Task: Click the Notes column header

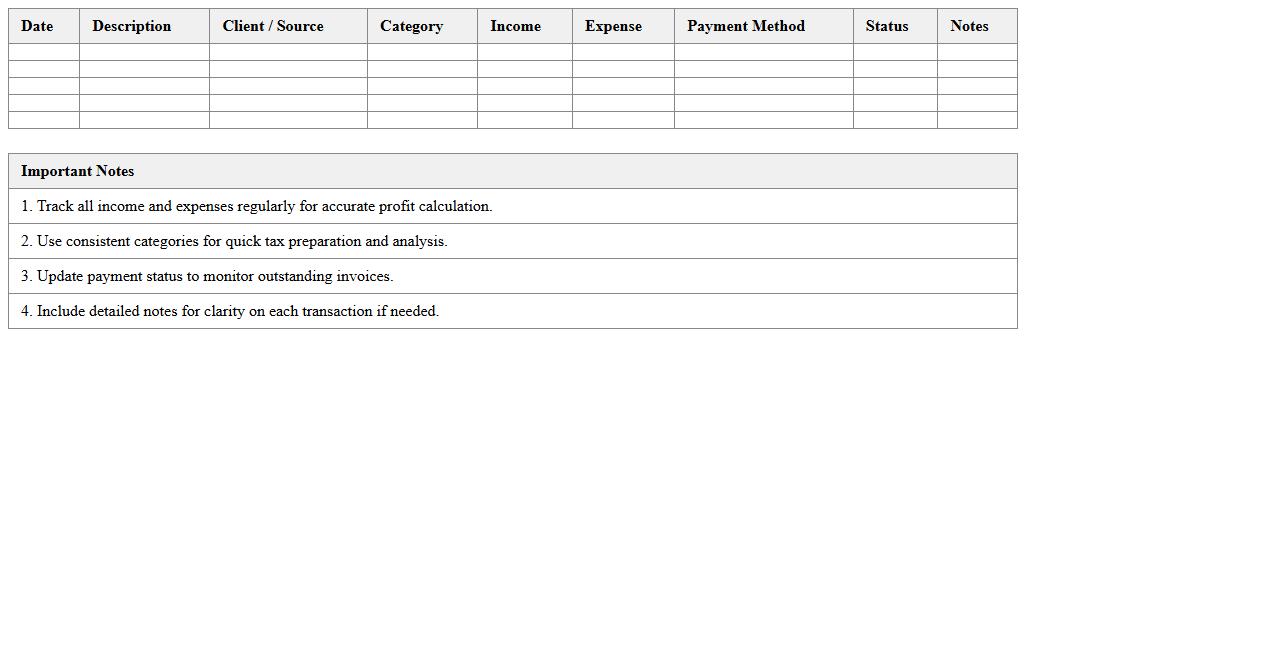Action: [x=969, y=26]
